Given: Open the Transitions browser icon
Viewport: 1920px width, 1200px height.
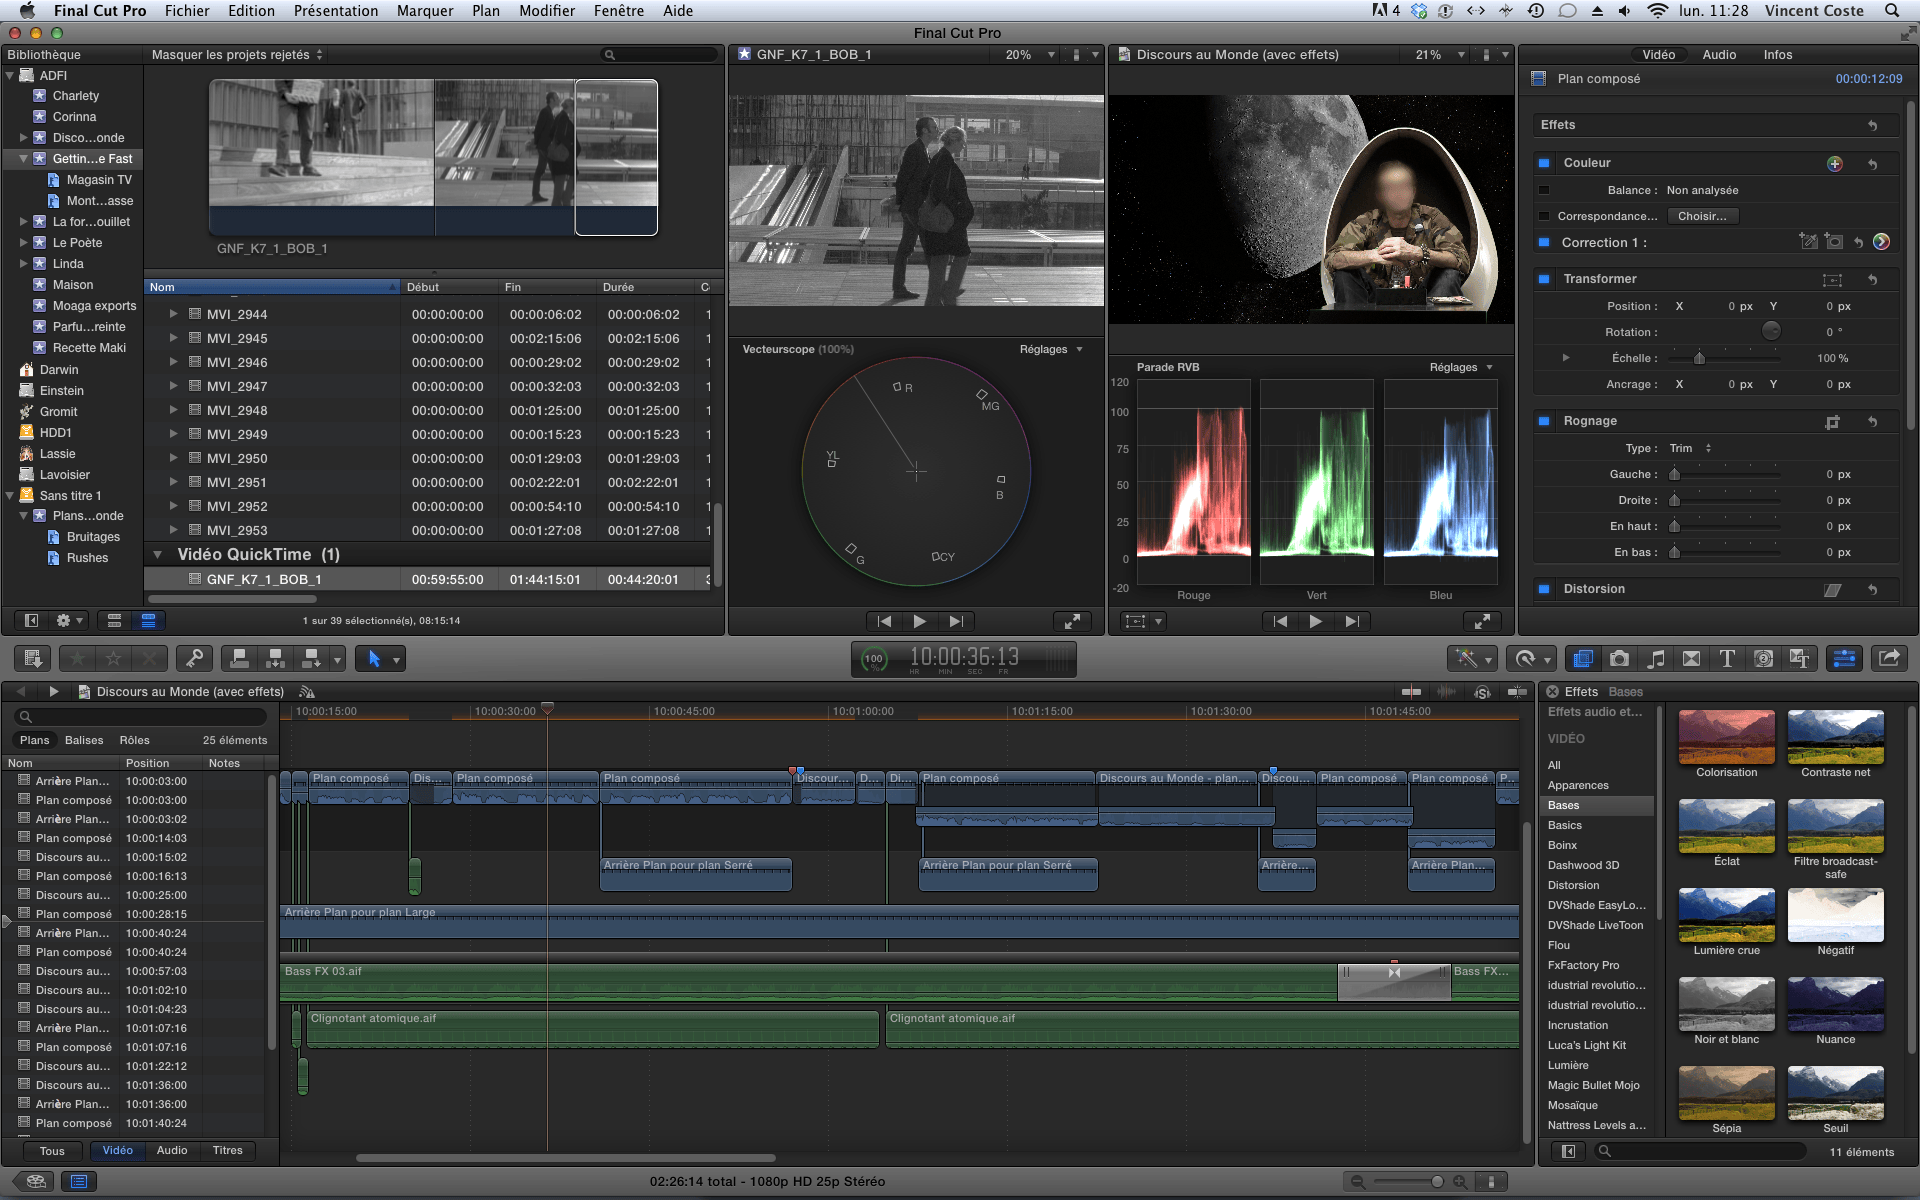Looking at the screenshot, I should (1691, 658).
